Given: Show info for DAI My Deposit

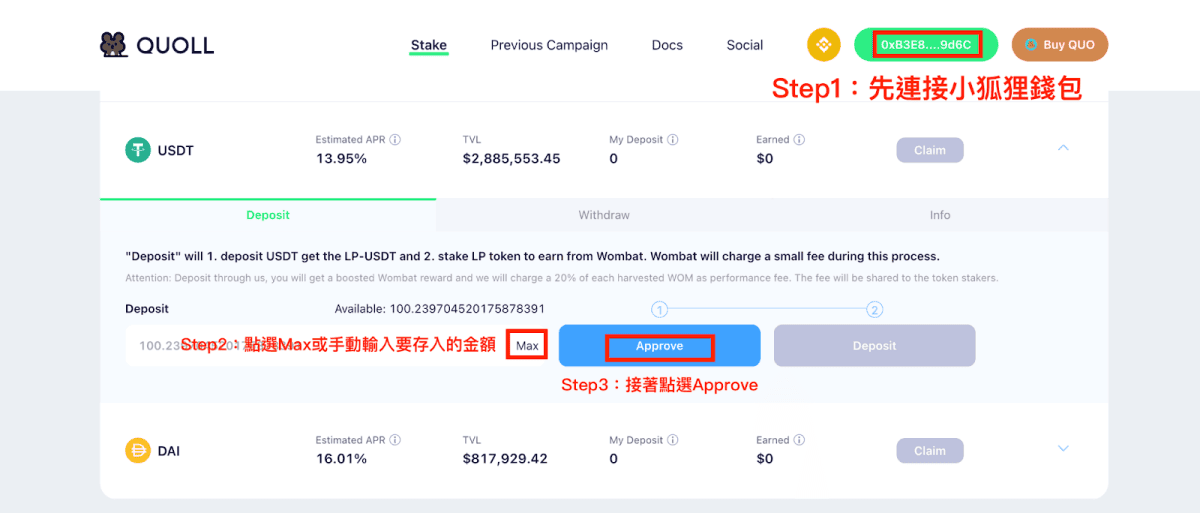Looking at the screenshot, I should point(673,440).
